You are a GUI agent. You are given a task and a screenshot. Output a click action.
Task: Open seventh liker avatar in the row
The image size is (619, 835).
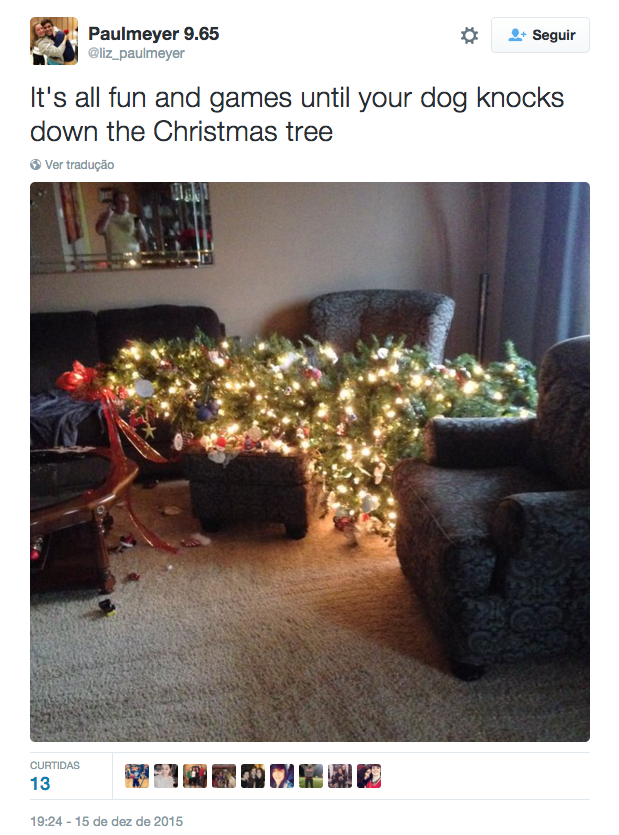point(311,776)
